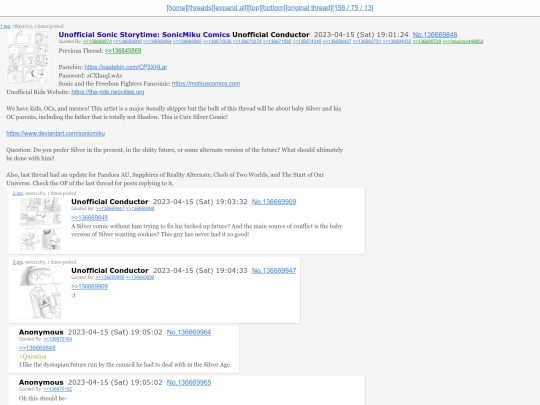Open the 1.jpg file link of the OP
Viewport: 540px width, 405px height.
[5, 26]
